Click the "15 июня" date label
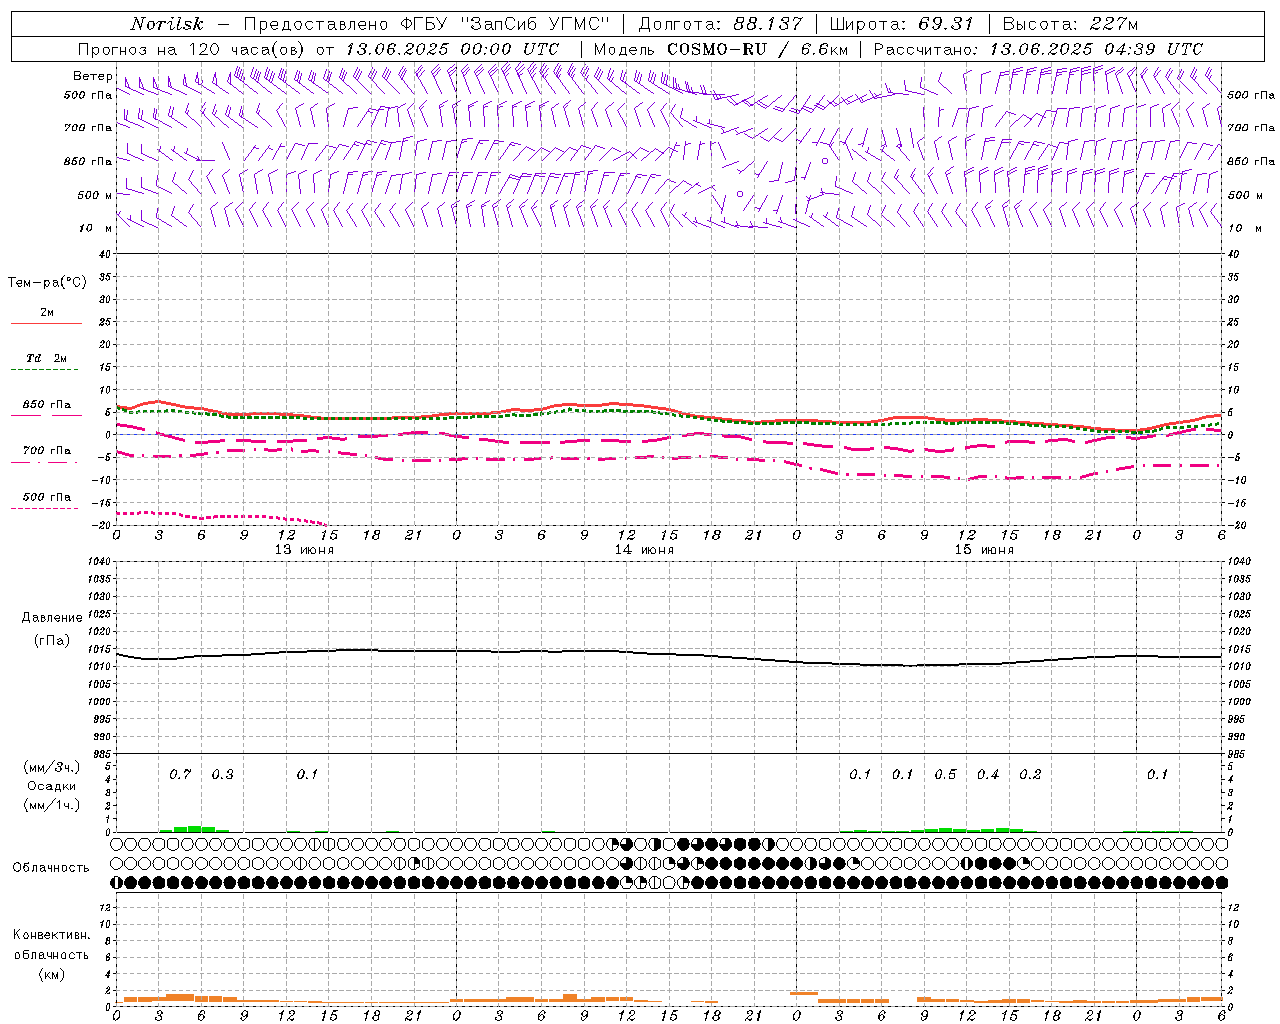Screen dimensions: 1280x1024 point(984,550)
